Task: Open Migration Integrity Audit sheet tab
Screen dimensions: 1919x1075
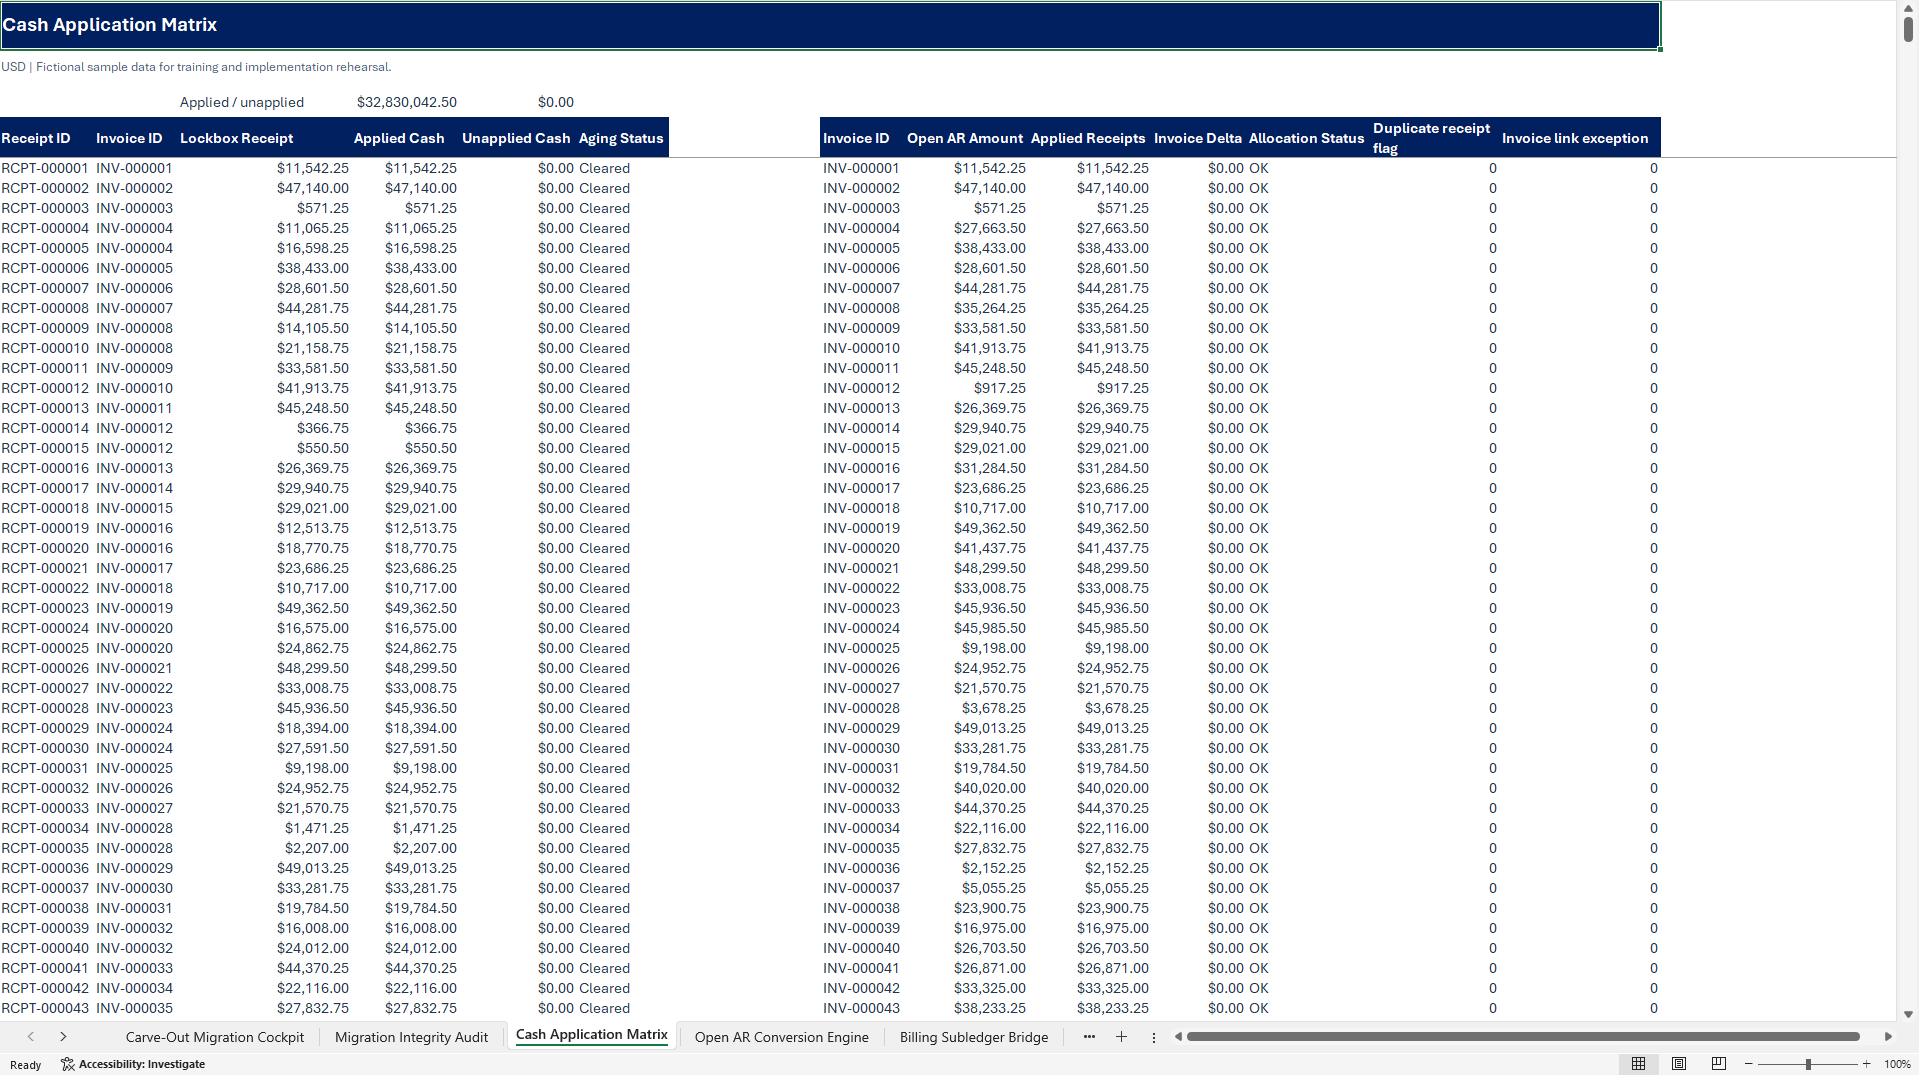Action: (x=411, y=1037)
